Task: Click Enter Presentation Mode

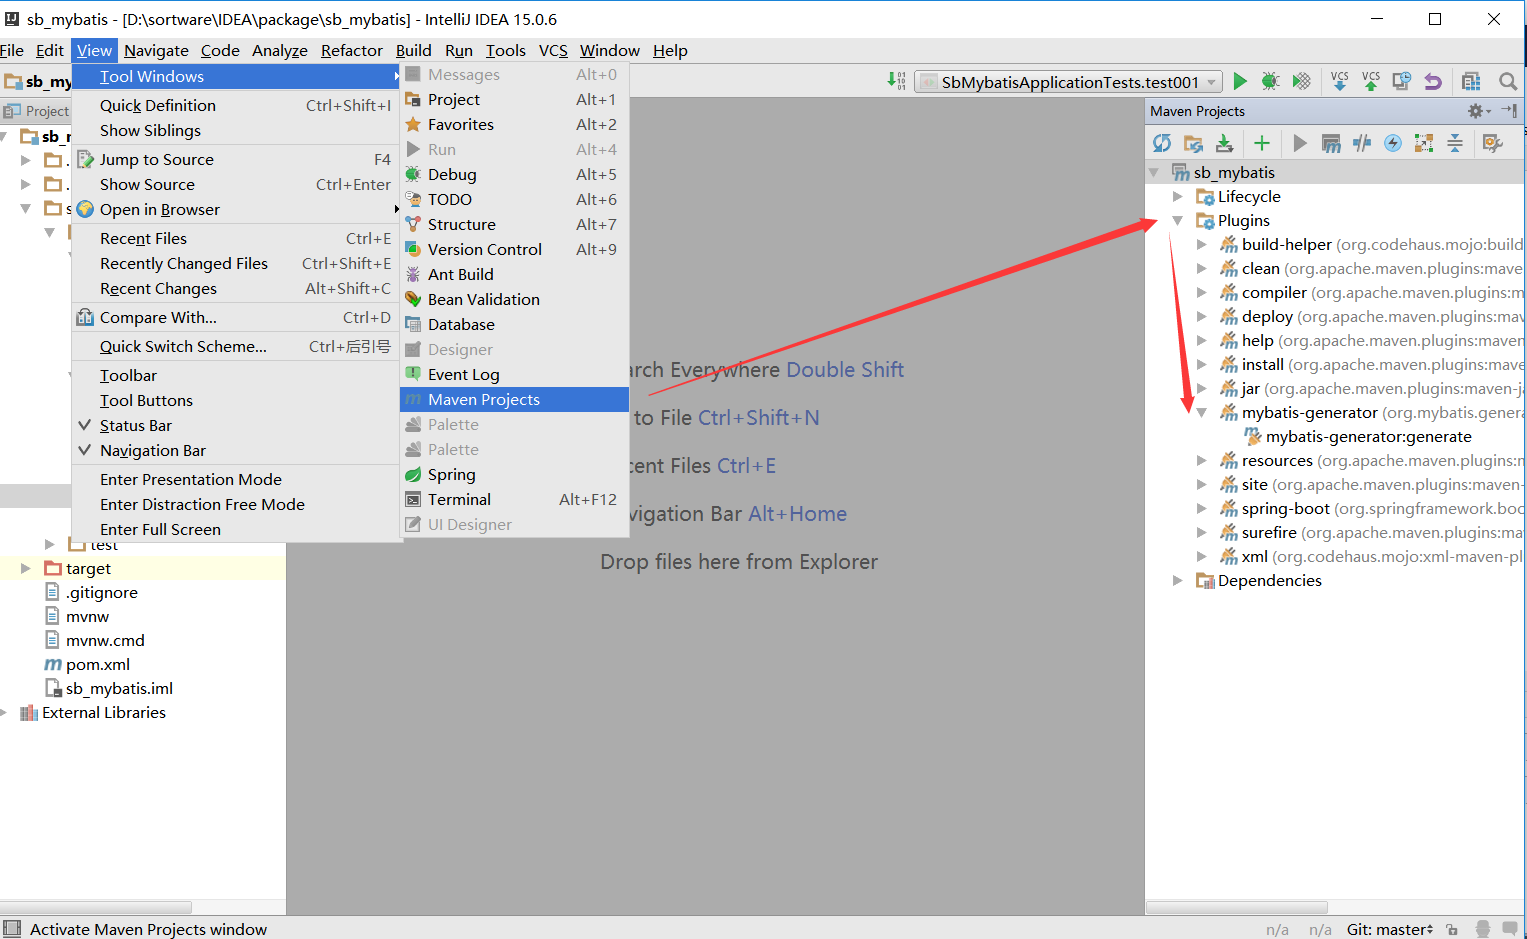Action: [236, 479]
